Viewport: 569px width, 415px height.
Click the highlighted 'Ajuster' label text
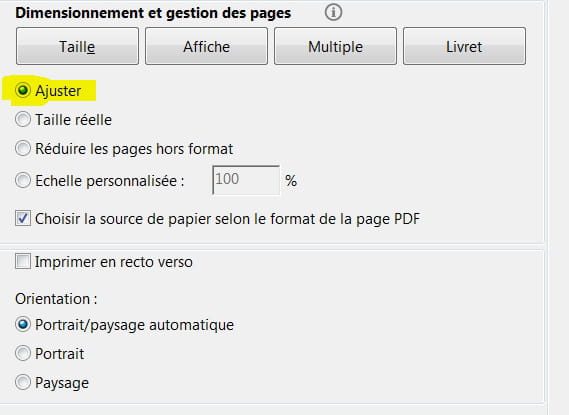58,91
